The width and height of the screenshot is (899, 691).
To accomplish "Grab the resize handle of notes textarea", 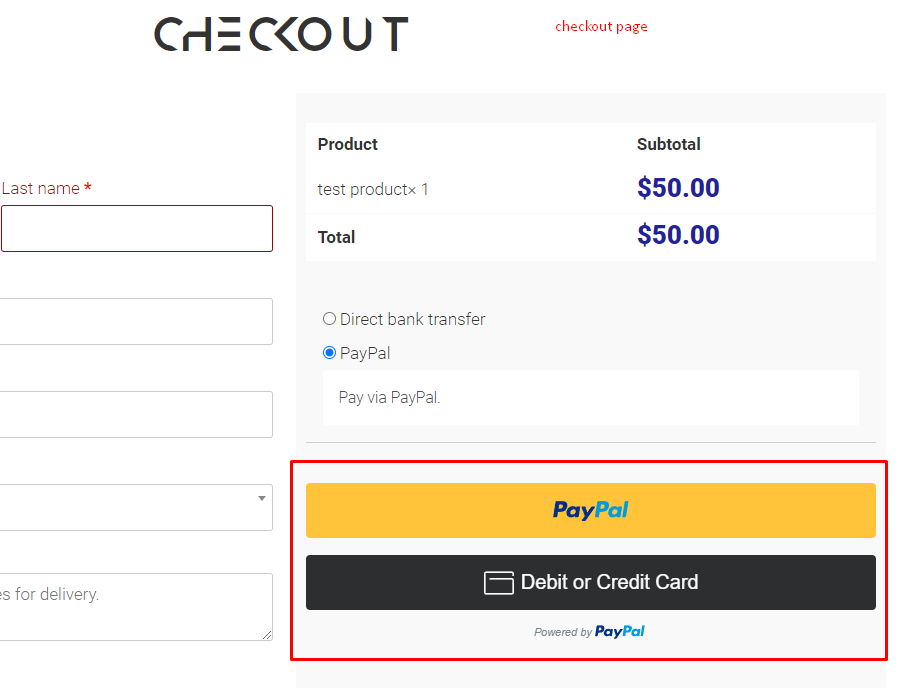I will point(267,635).
